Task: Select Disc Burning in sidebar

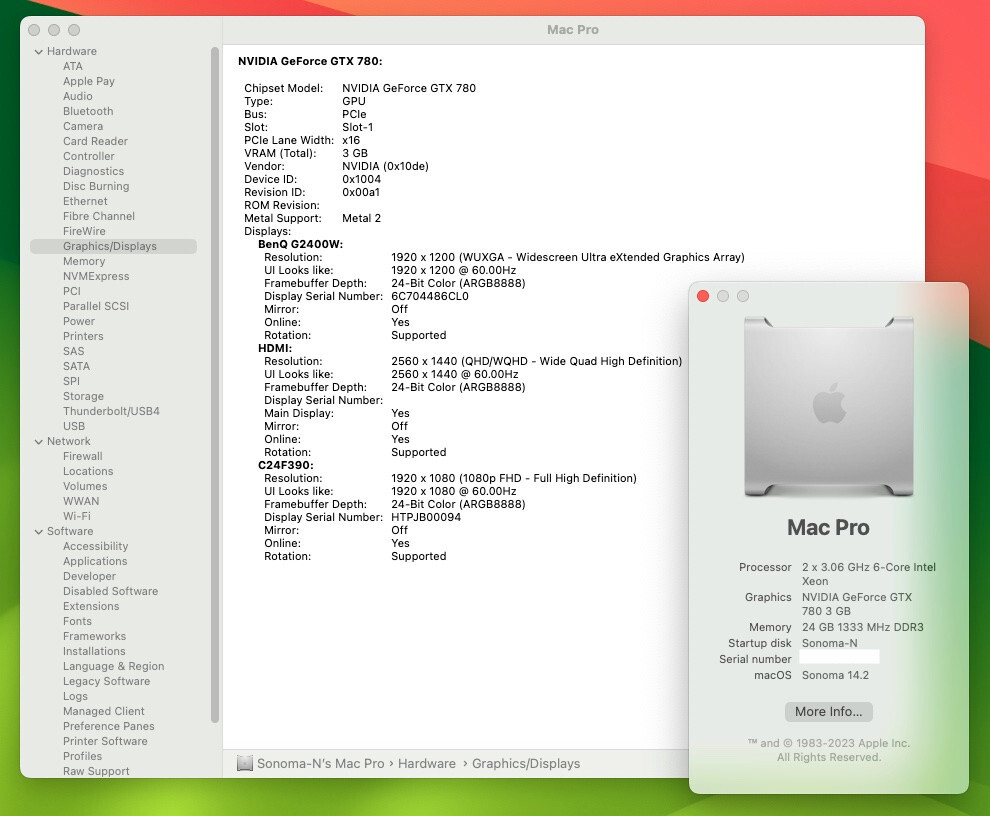Action: [96, 186]
